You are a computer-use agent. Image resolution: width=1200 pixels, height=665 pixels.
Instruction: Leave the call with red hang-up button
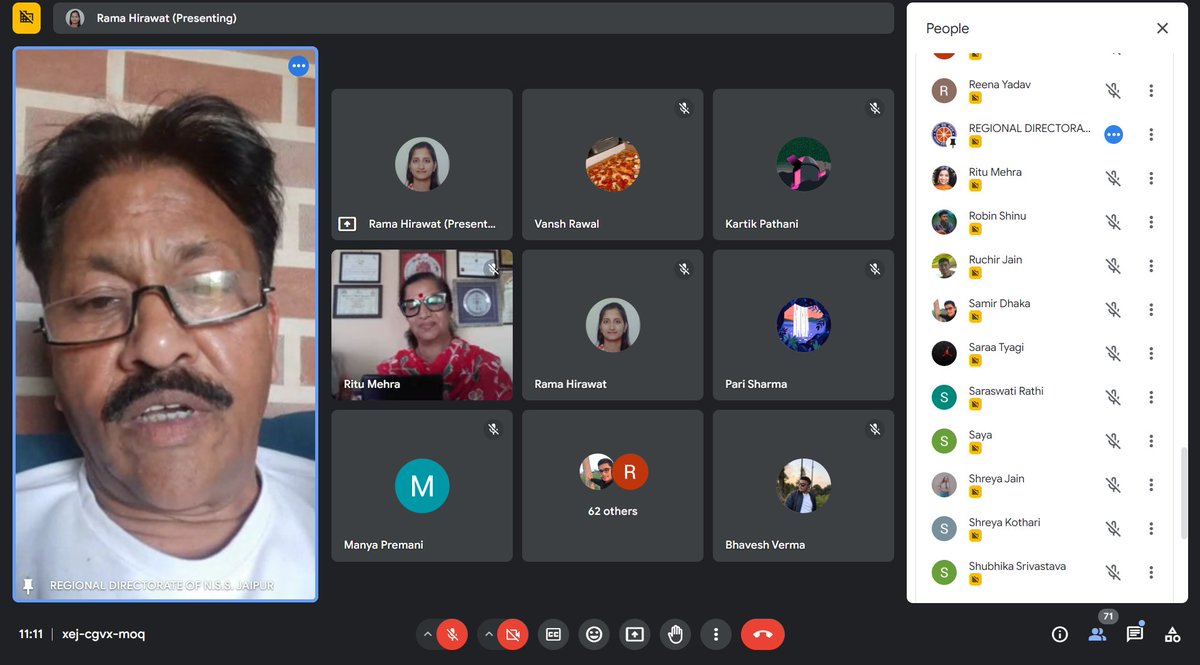click(763, 634)
